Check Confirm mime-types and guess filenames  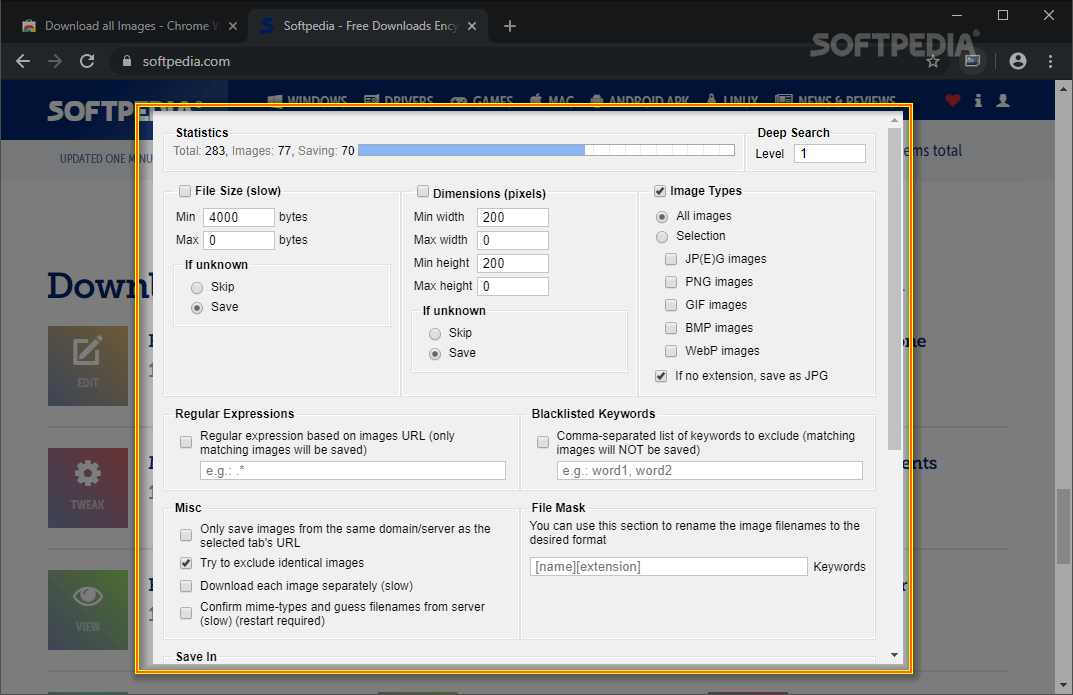pos(186,613)
